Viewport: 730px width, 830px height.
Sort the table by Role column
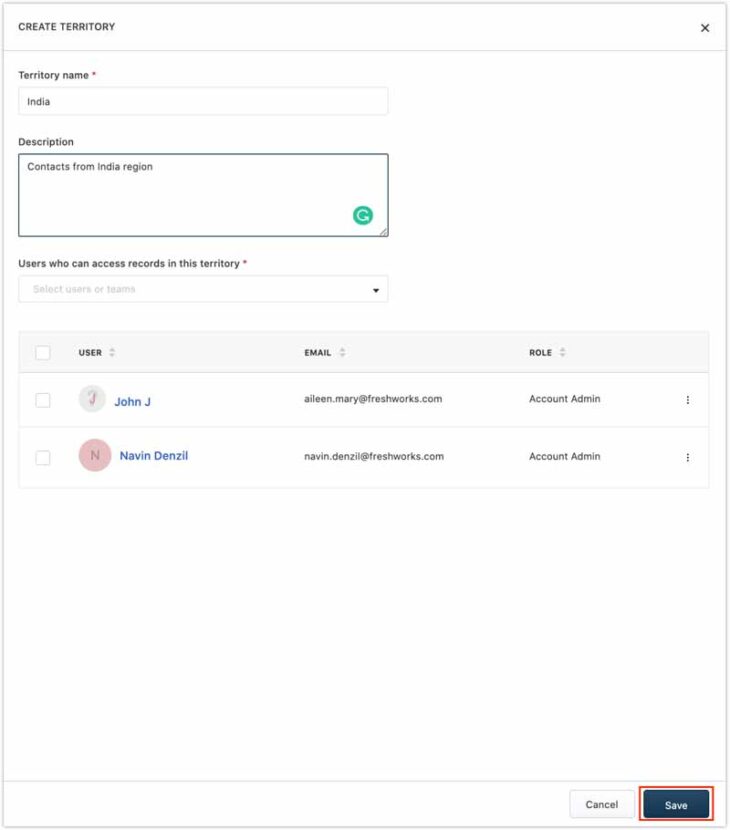tap(562, 353)
